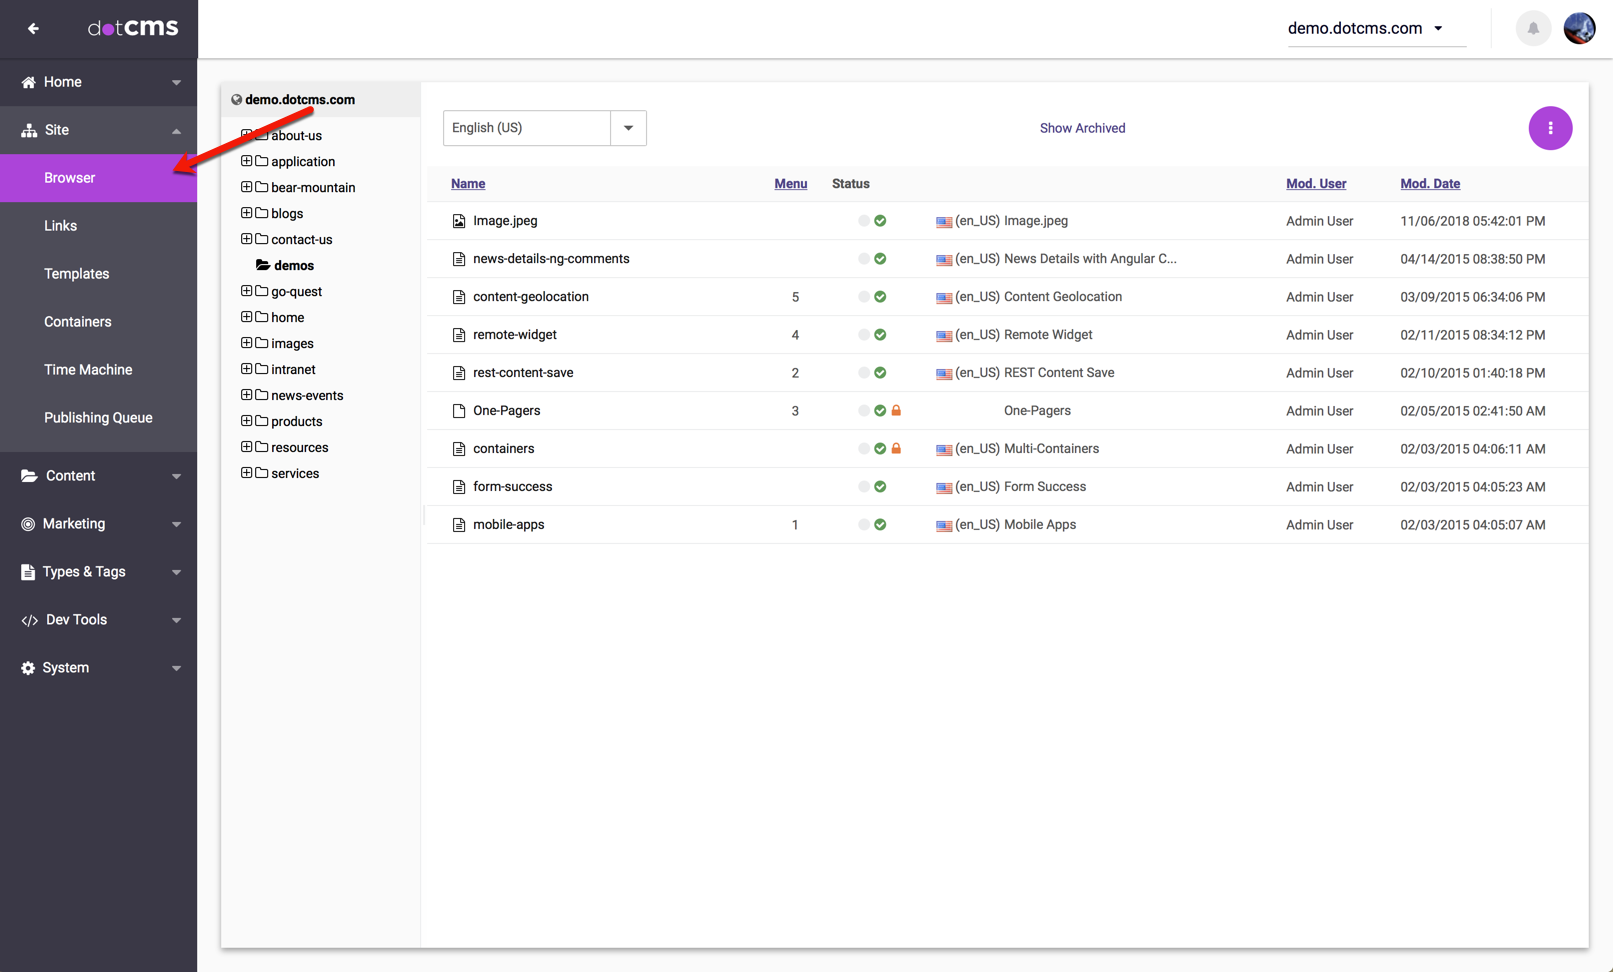Open the demo.dotcms.com site selector
This screenshot has height=972, width=1613.
(x=1366, y=28)
